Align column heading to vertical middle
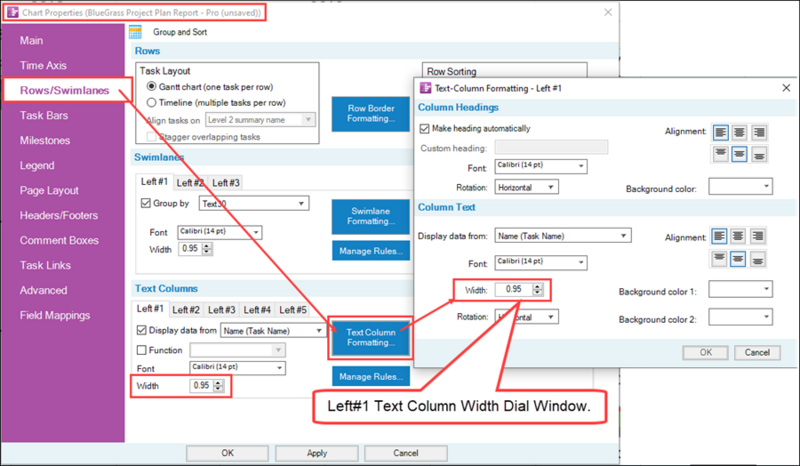 (739, 154)
